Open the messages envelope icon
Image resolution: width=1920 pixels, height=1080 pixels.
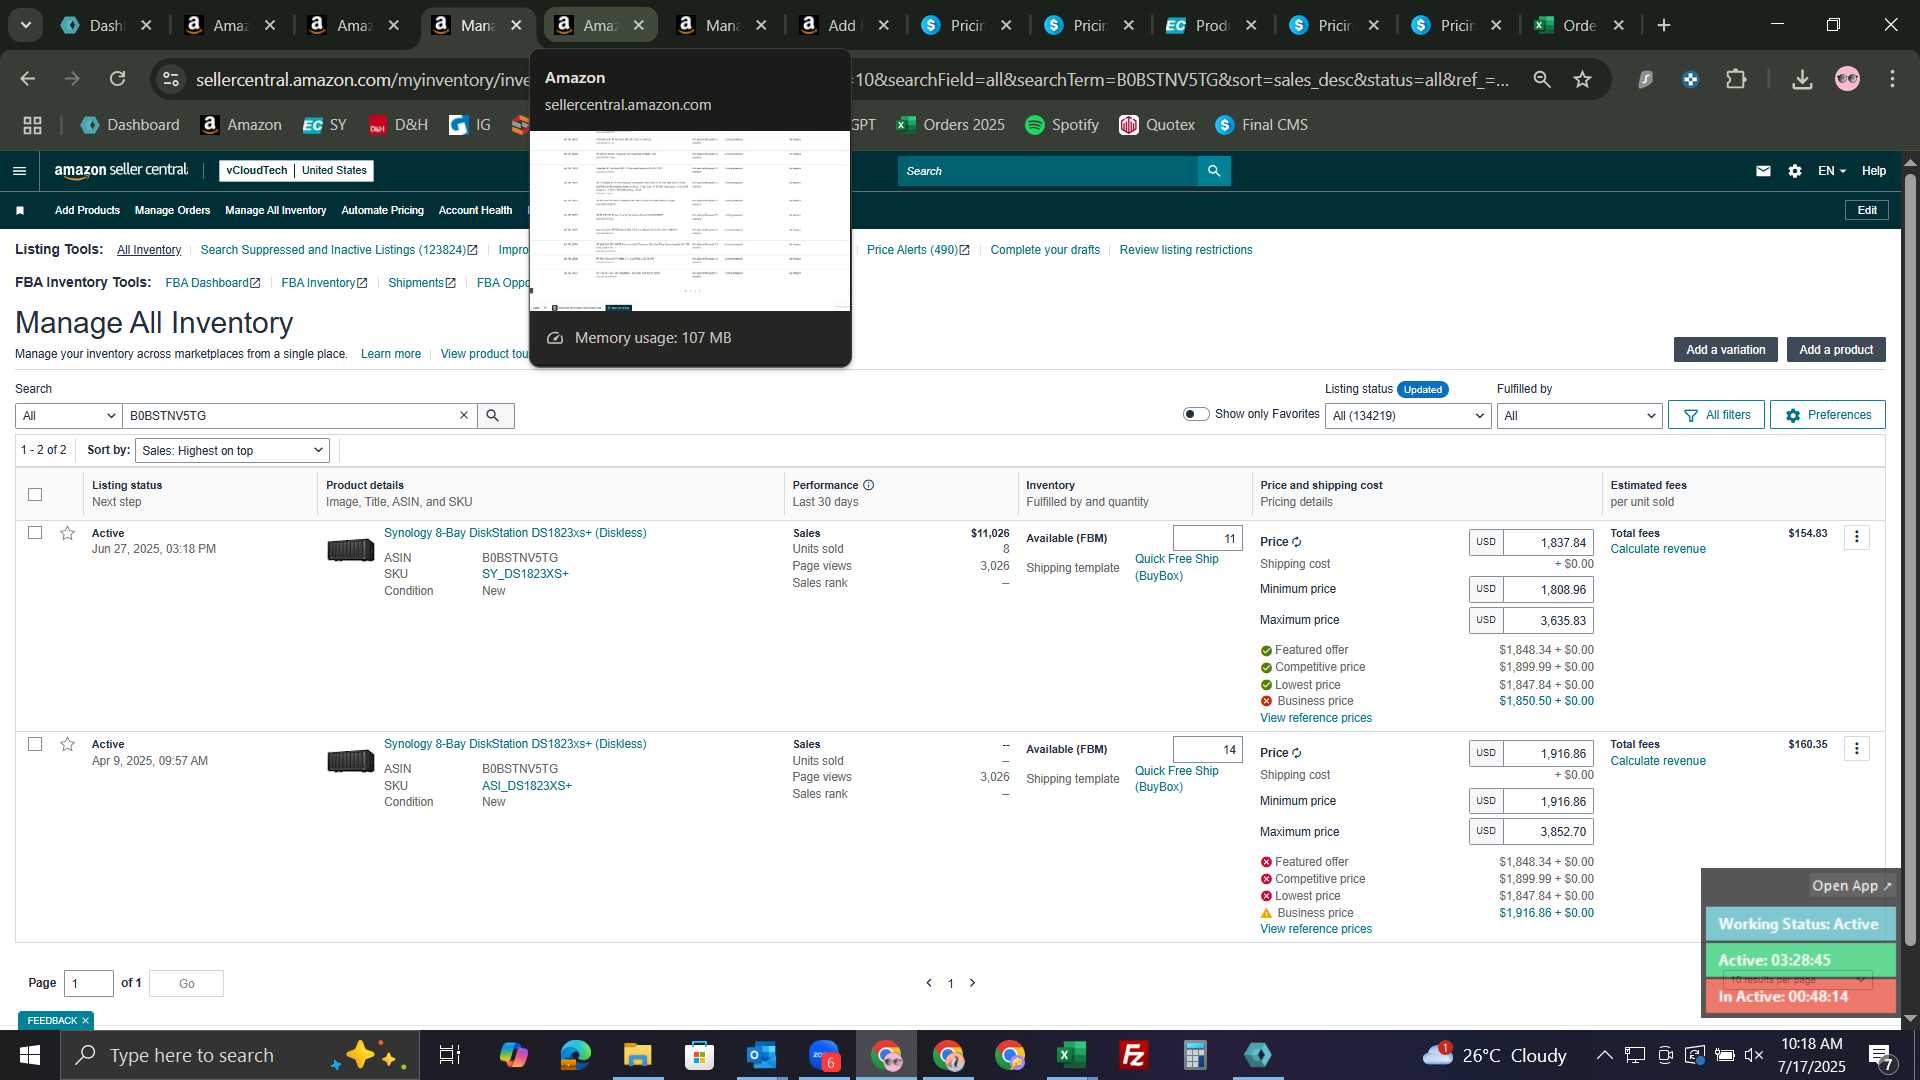point(1763,171)
